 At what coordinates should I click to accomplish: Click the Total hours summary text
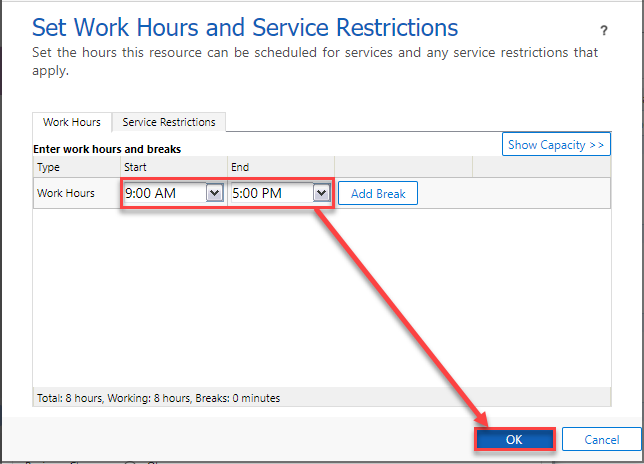pos(158,397)
